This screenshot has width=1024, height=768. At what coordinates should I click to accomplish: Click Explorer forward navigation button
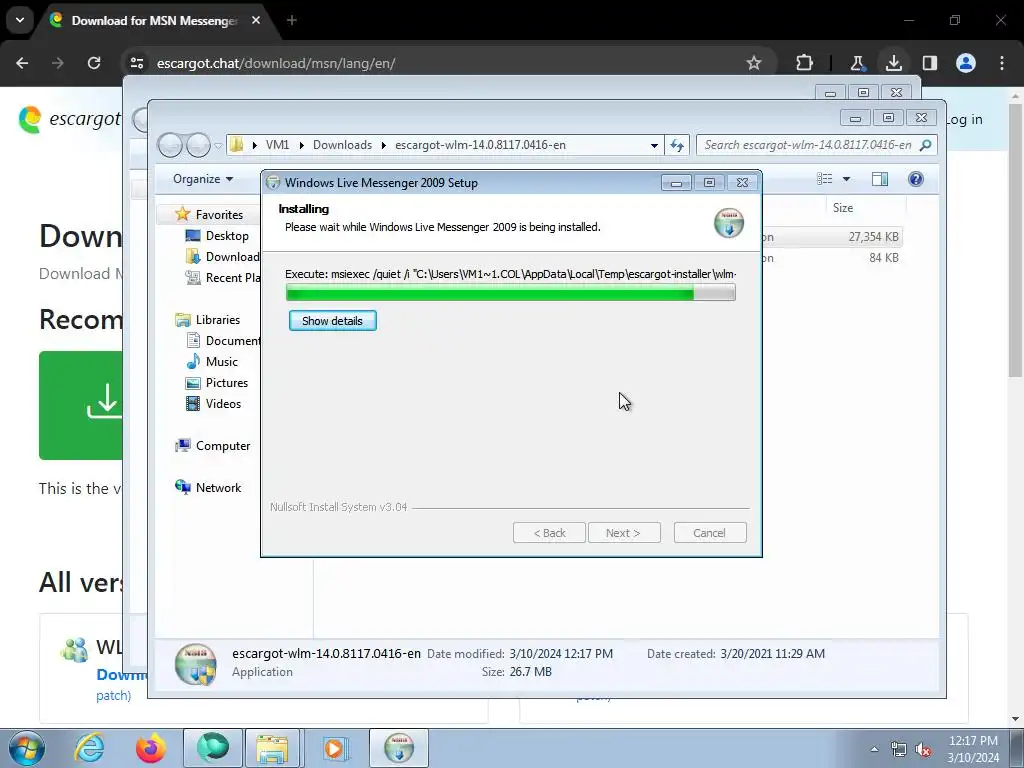click(198, 145)
